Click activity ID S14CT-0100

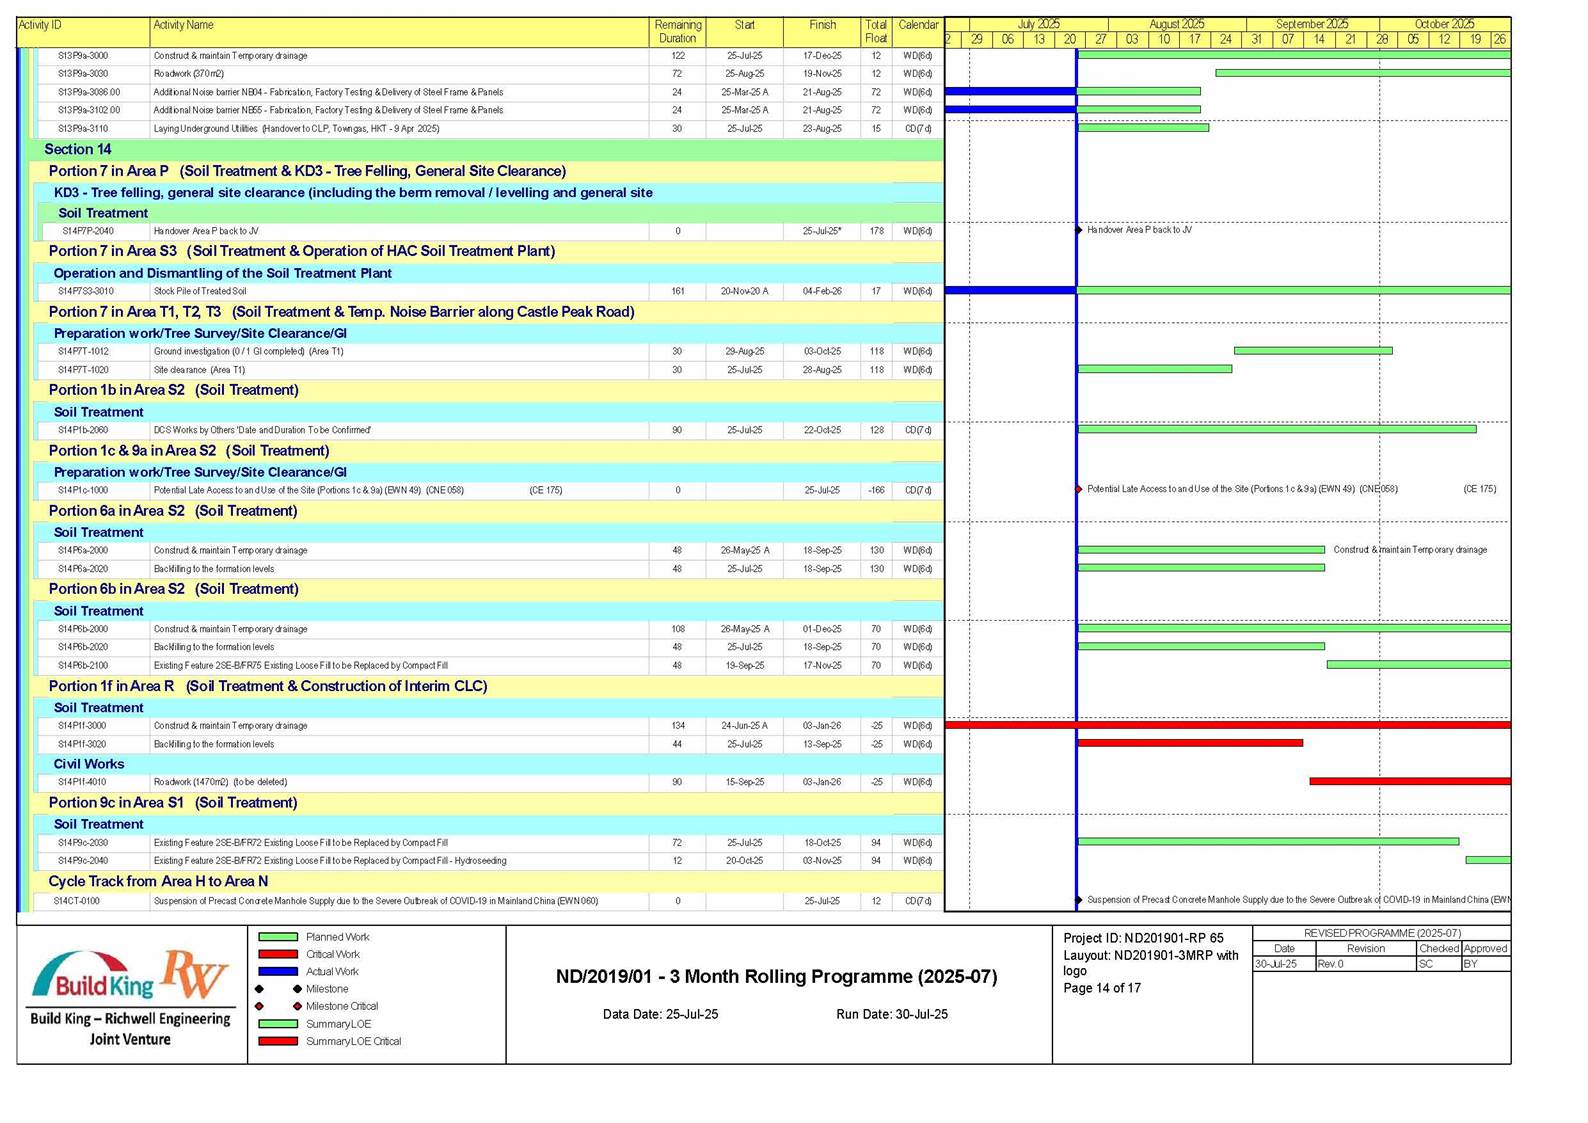point(77,901)
